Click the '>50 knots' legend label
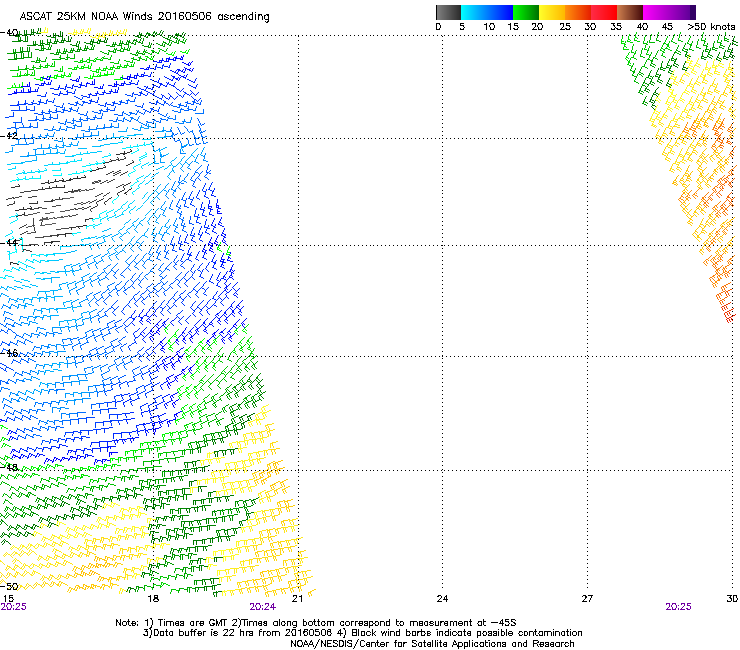 (711, 27)
